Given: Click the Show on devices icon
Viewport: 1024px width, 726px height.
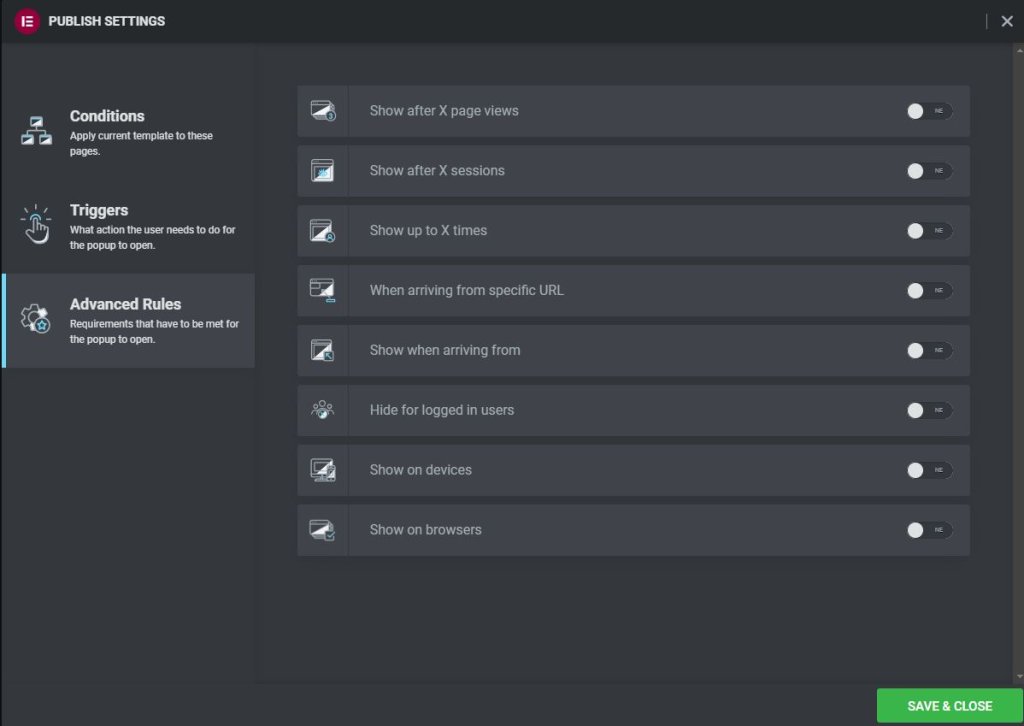Looking at the screenshot, I should tap(322, 470).
